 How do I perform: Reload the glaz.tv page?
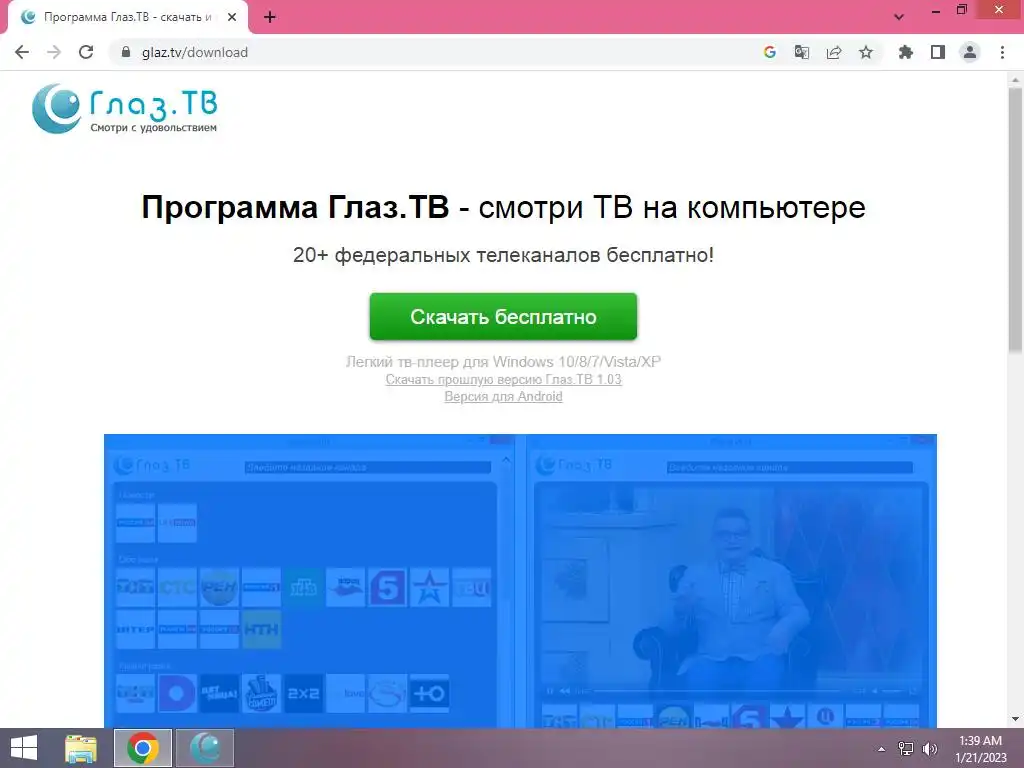click(x=86, y=52)
